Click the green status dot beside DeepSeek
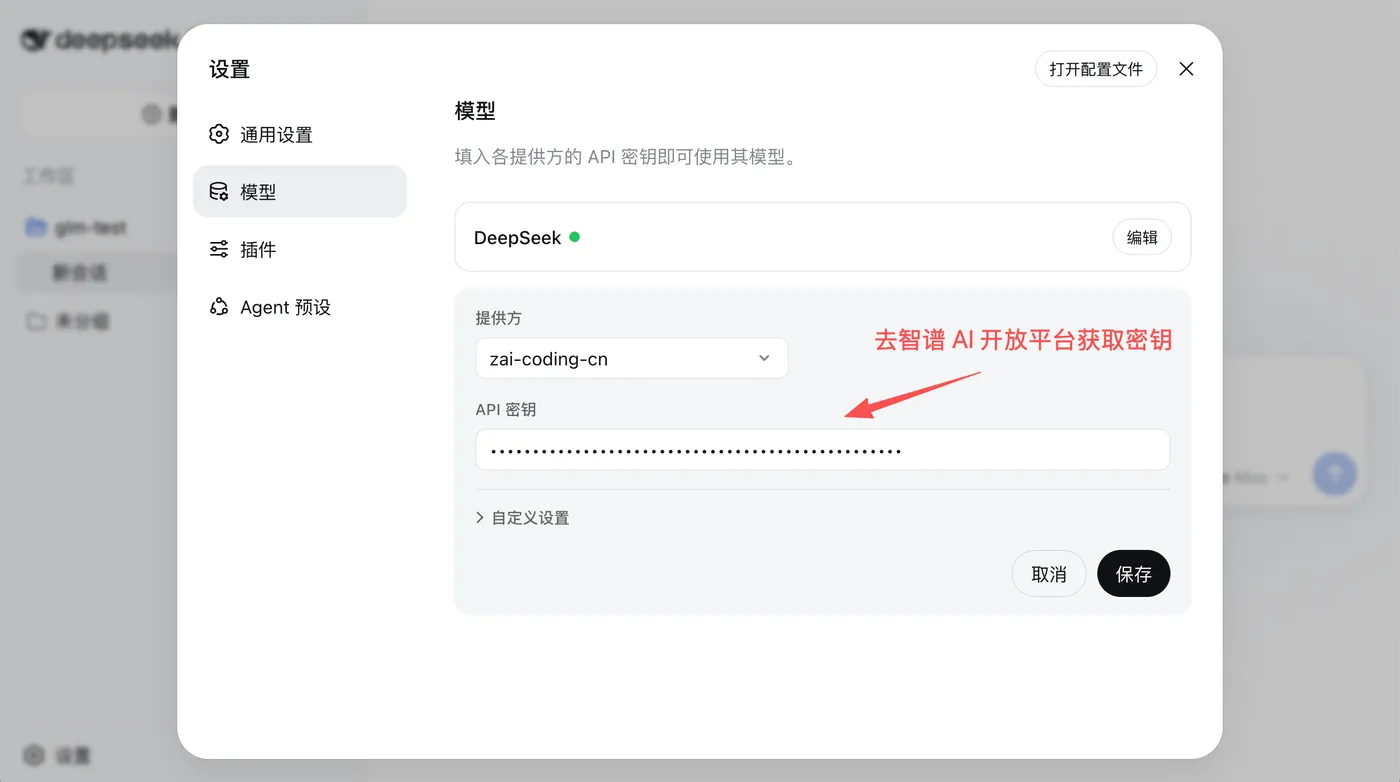 click(575, 237)
